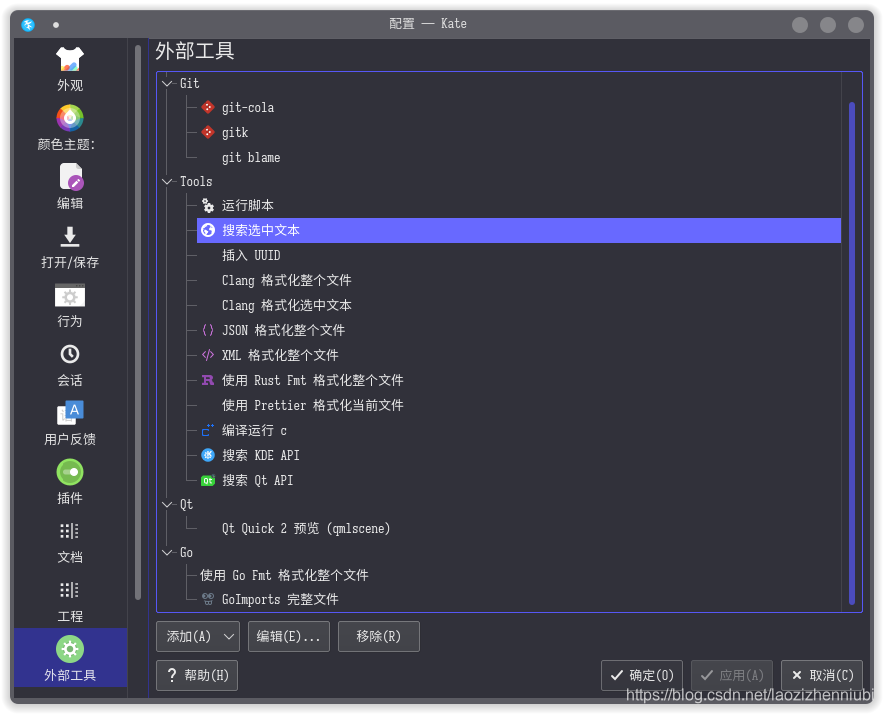Cancel with the 取消(C) button
The width and height of the screenshot is (884, 714).
coord(821,675)
